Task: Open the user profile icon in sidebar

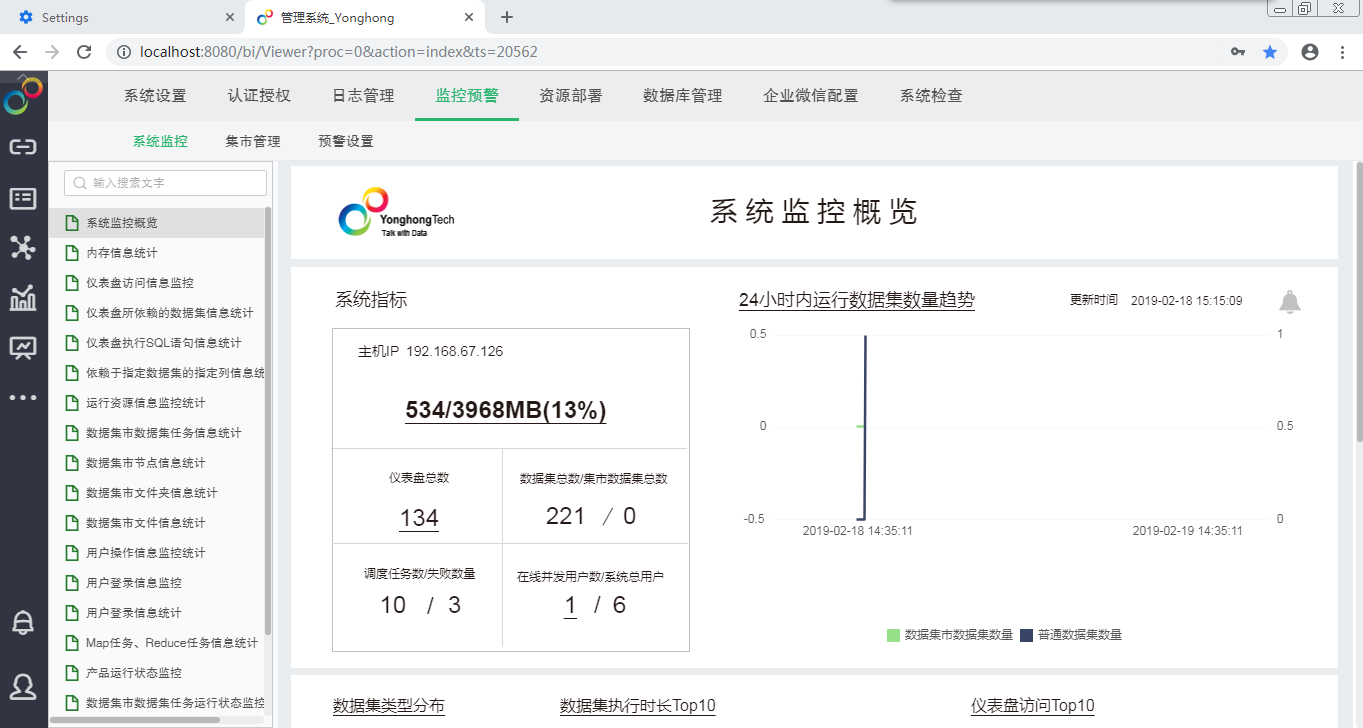Action: 22,686
